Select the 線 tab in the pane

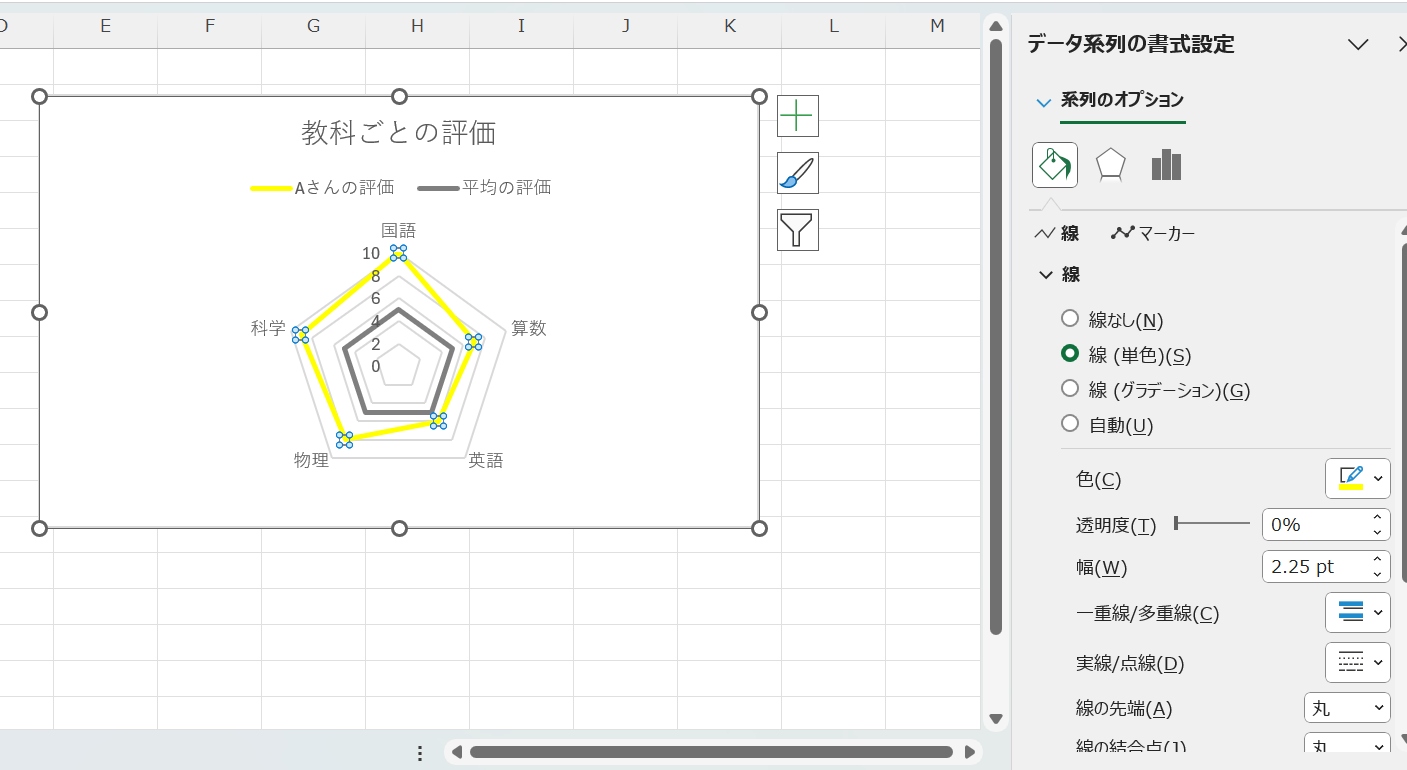click(x=1065, y=232)
